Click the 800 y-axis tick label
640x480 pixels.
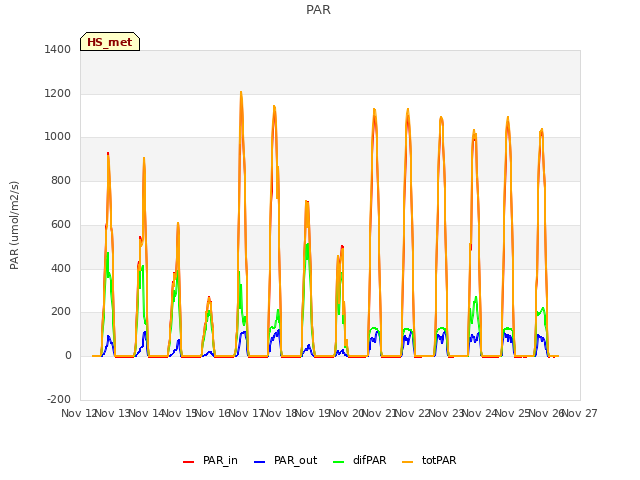click(x=61, y=180)
